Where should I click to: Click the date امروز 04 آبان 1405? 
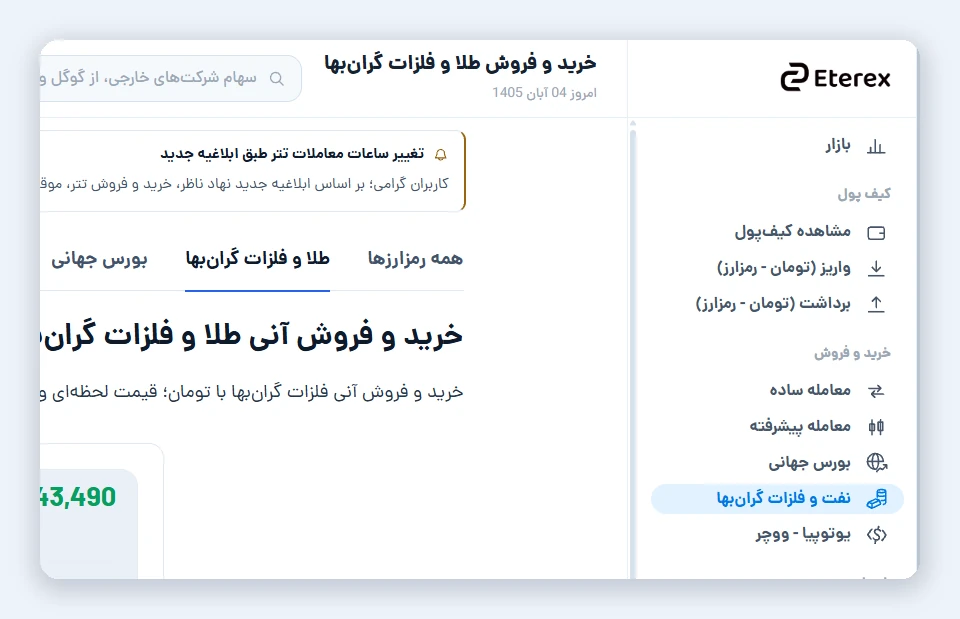pyautogui.click(x=544, y=92)
